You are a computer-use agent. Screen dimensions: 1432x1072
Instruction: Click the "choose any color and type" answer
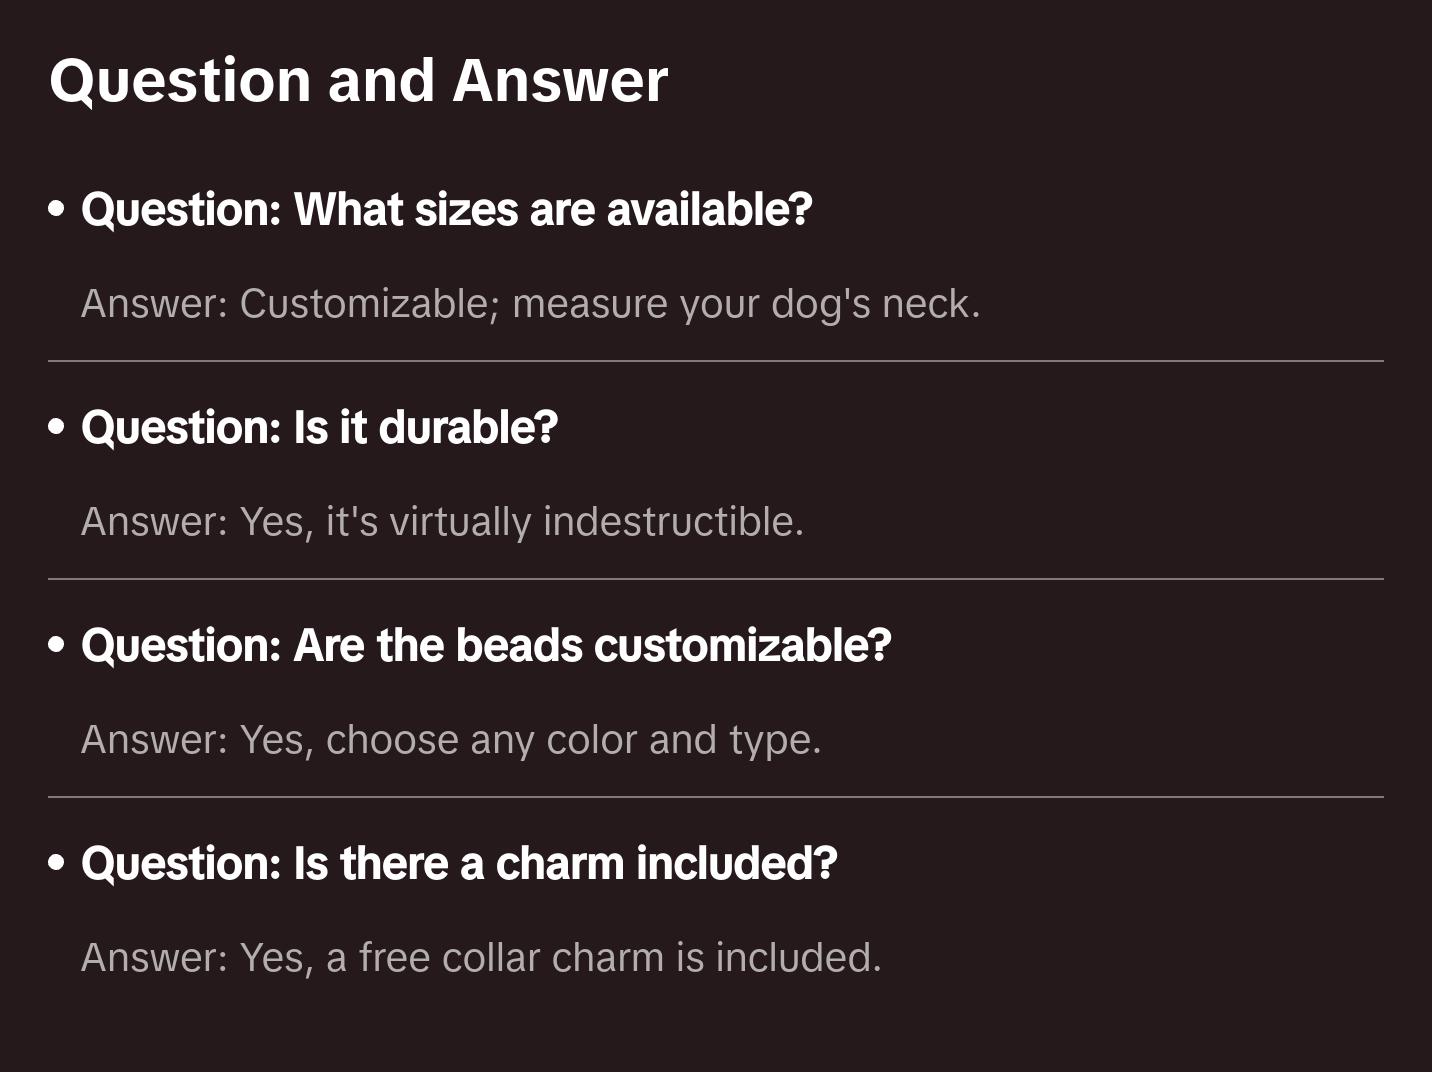[451, 740]
